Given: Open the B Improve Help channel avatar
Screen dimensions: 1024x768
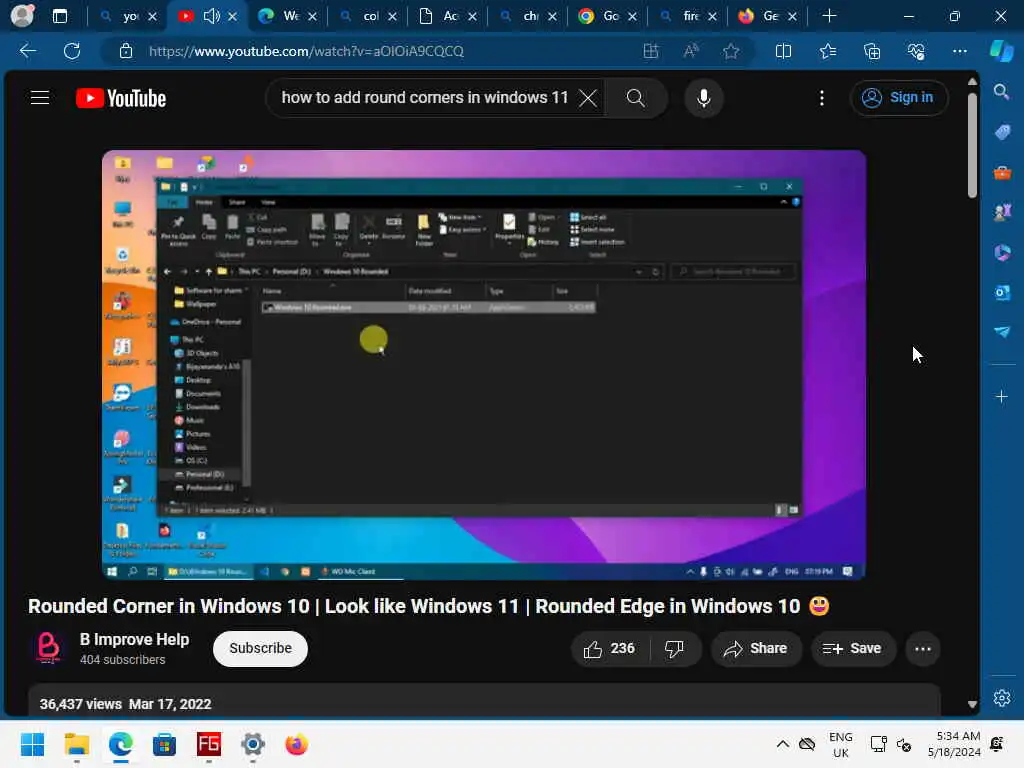Looking at the screenshot, I should [48, 648].
